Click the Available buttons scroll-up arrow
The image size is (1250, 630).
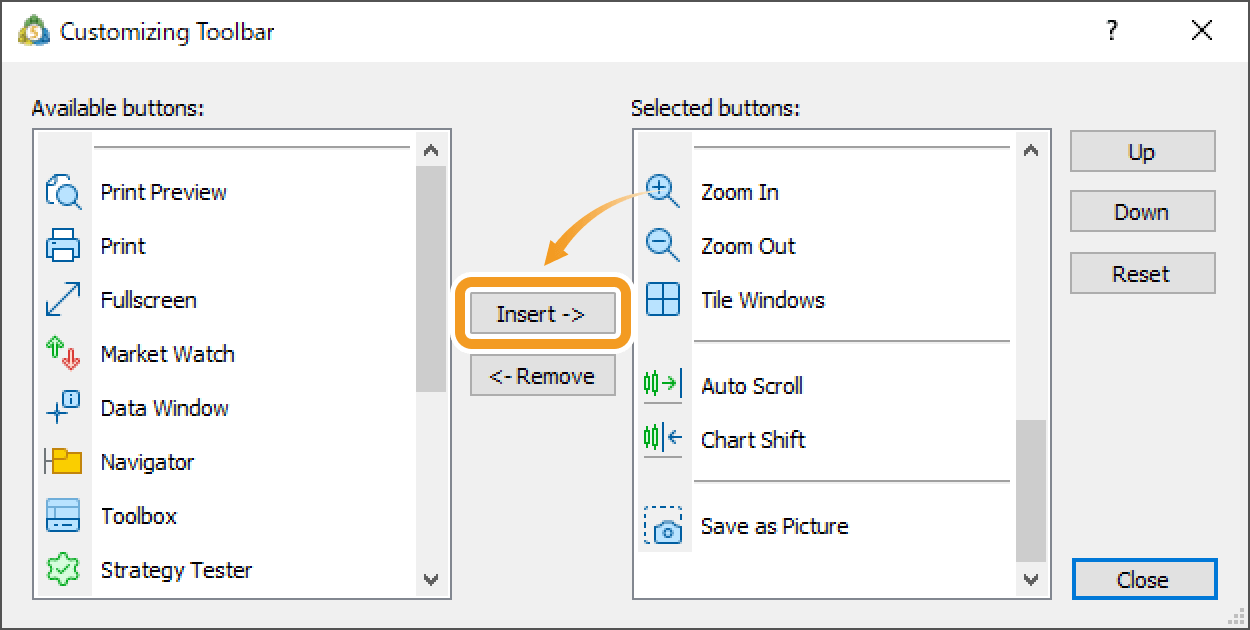pyautogui.click(x=431, y=151)
